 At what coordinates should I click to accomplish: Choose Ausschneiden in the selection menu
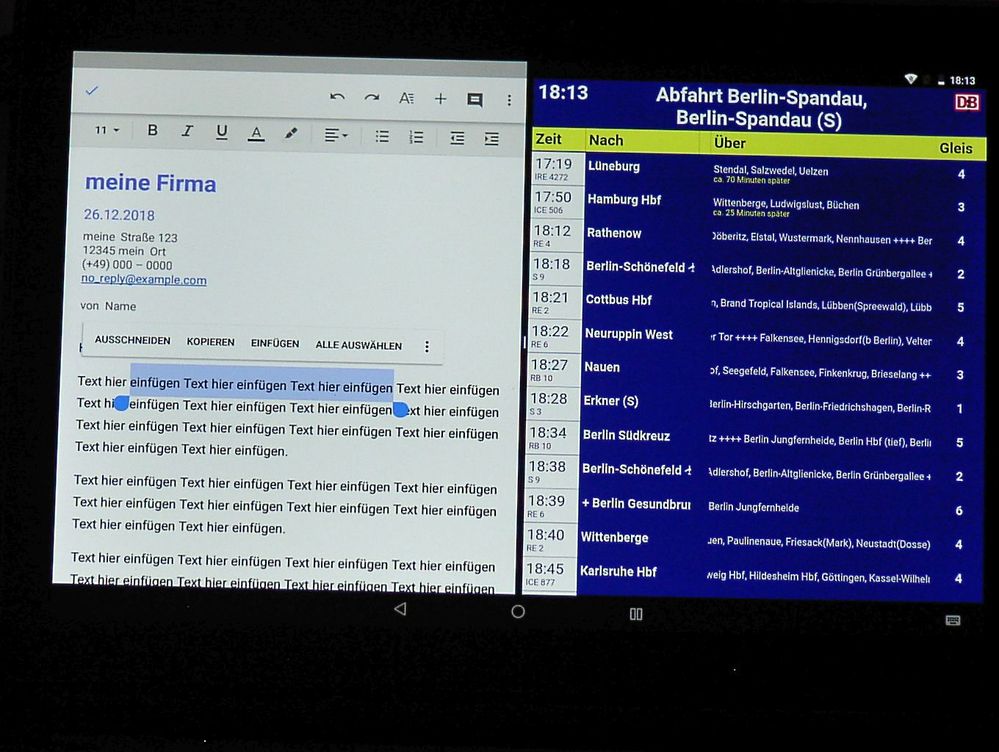[132, 341]
